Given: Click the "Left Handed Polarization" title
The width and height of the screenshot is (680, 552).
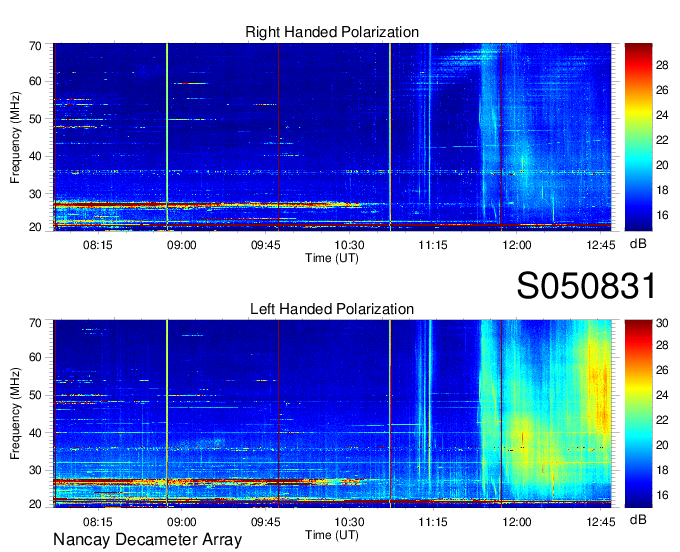Looking at the screenshot, I should [x=332, y=309].
